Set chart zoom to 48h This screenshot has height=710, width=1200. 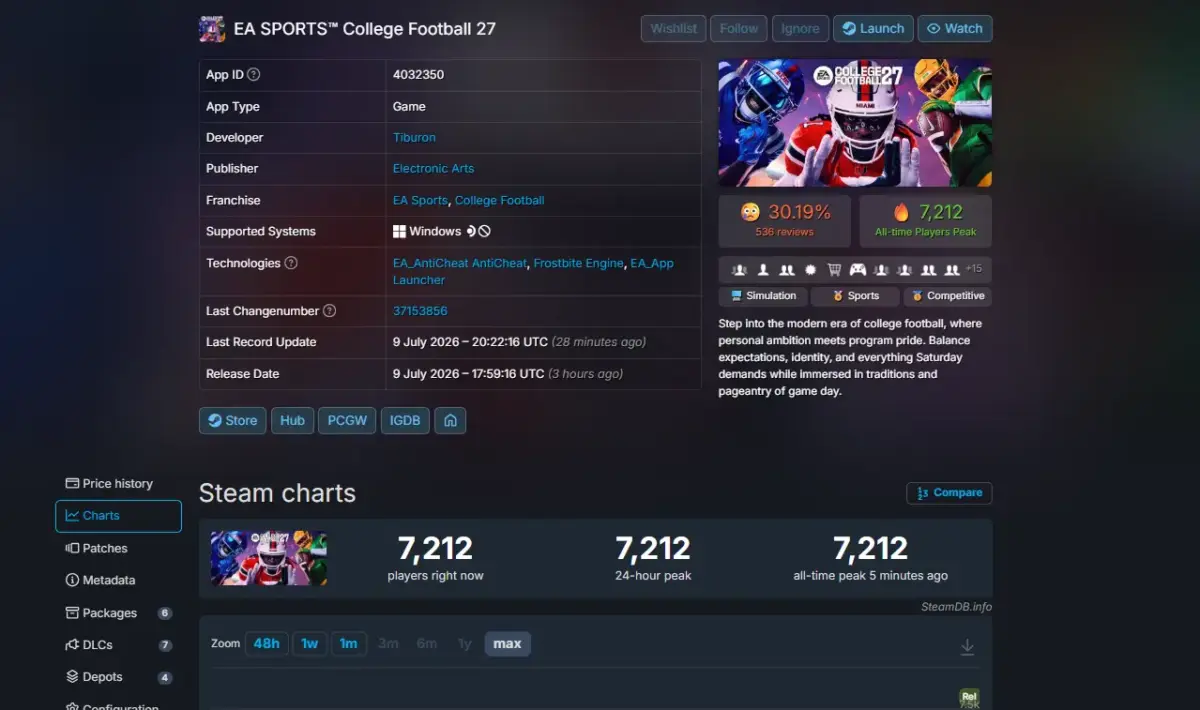point(267,644)
